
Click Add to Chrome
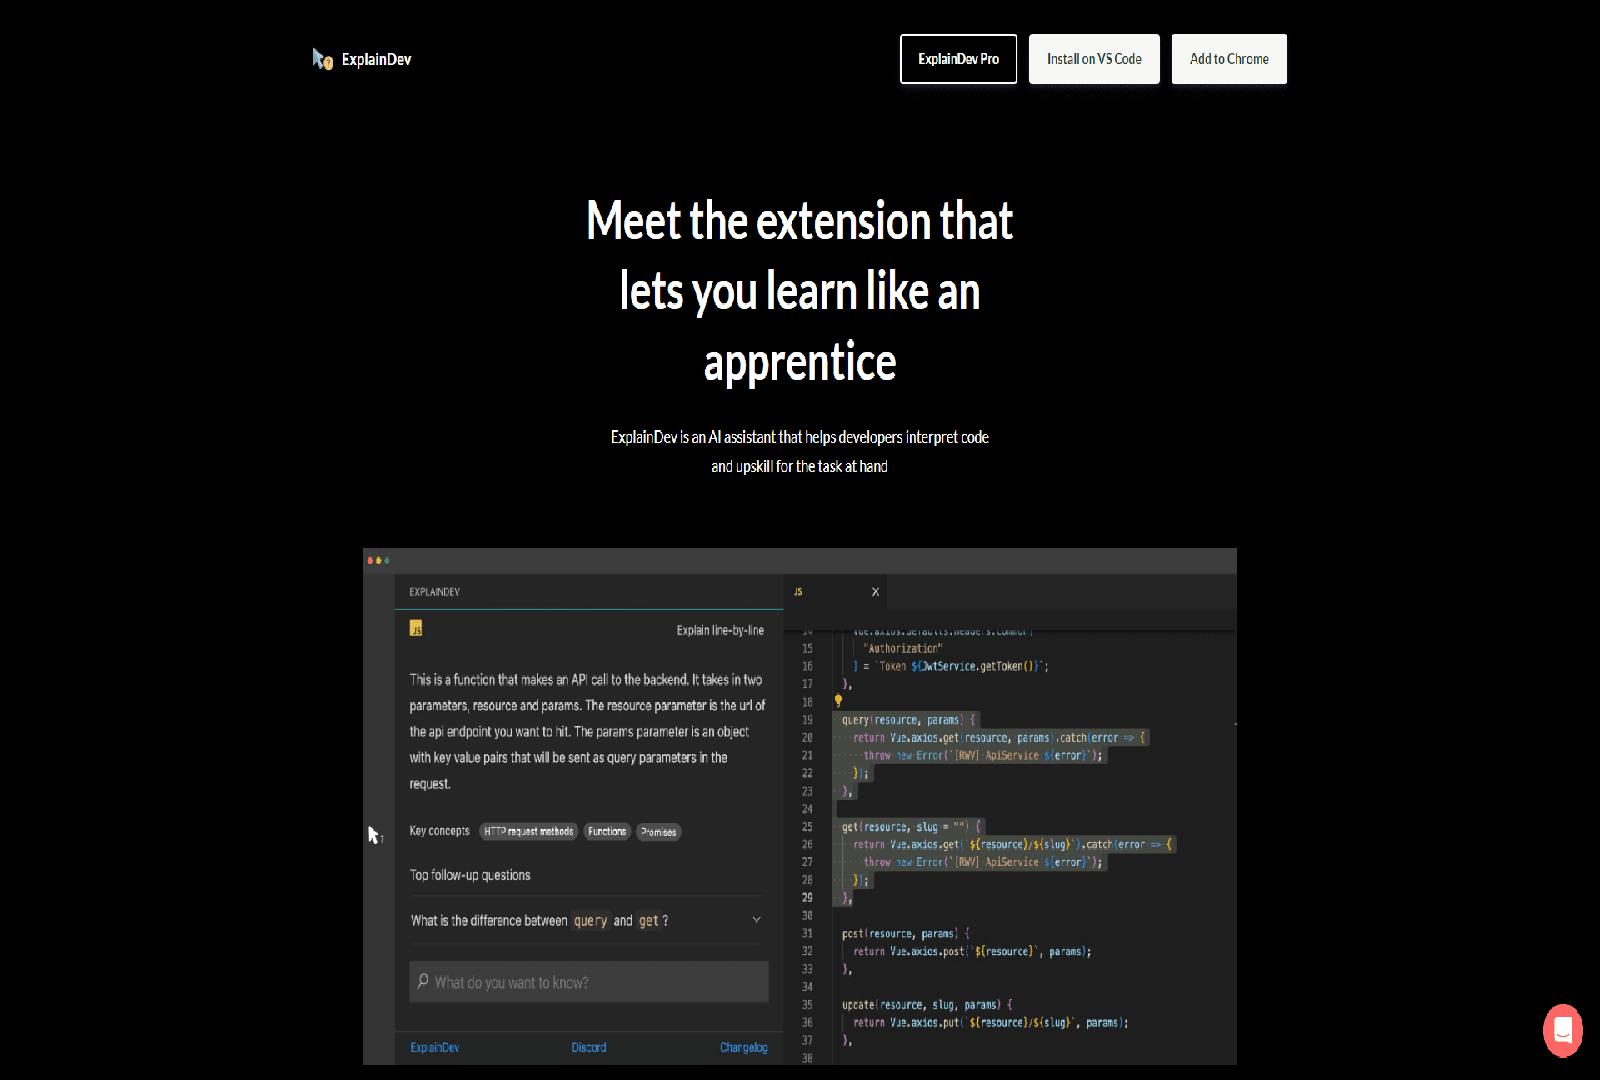point(1228,59)
